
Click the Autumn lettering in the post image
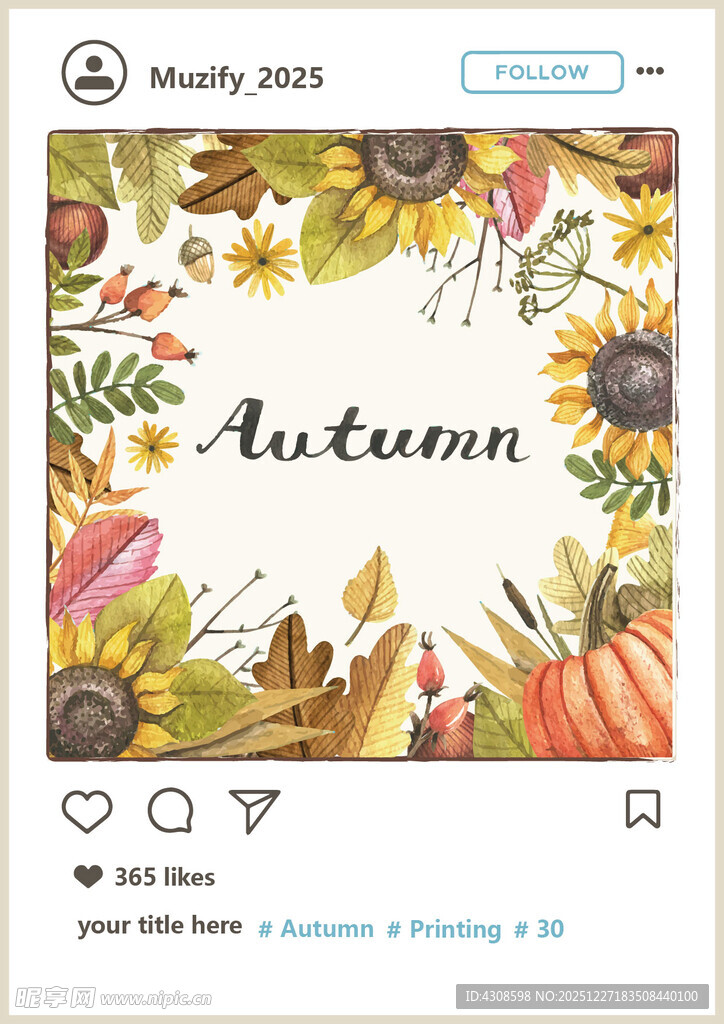pyautogui.click(x=363, y=431)
